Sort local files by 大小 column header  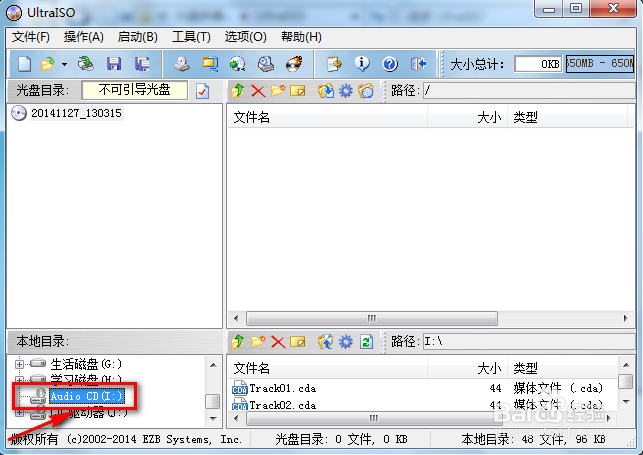click(467, 368)
